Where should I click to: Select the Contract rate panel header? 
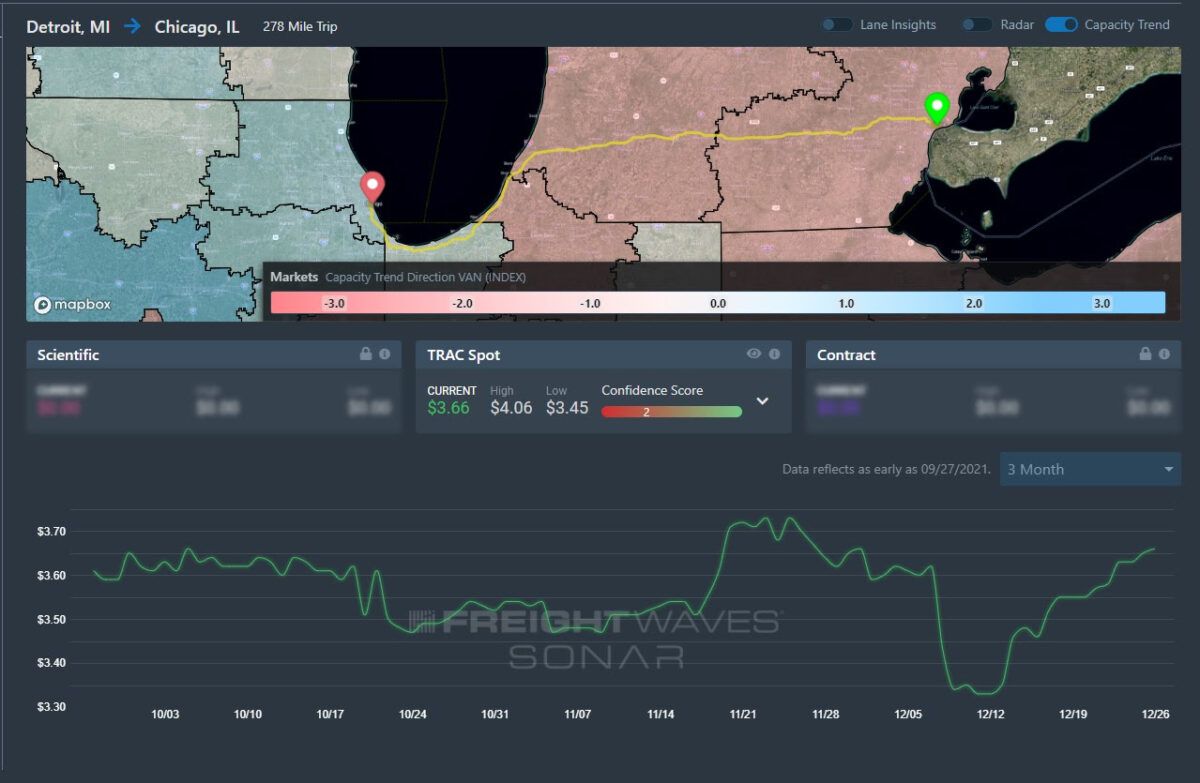[x=846, y=355]
